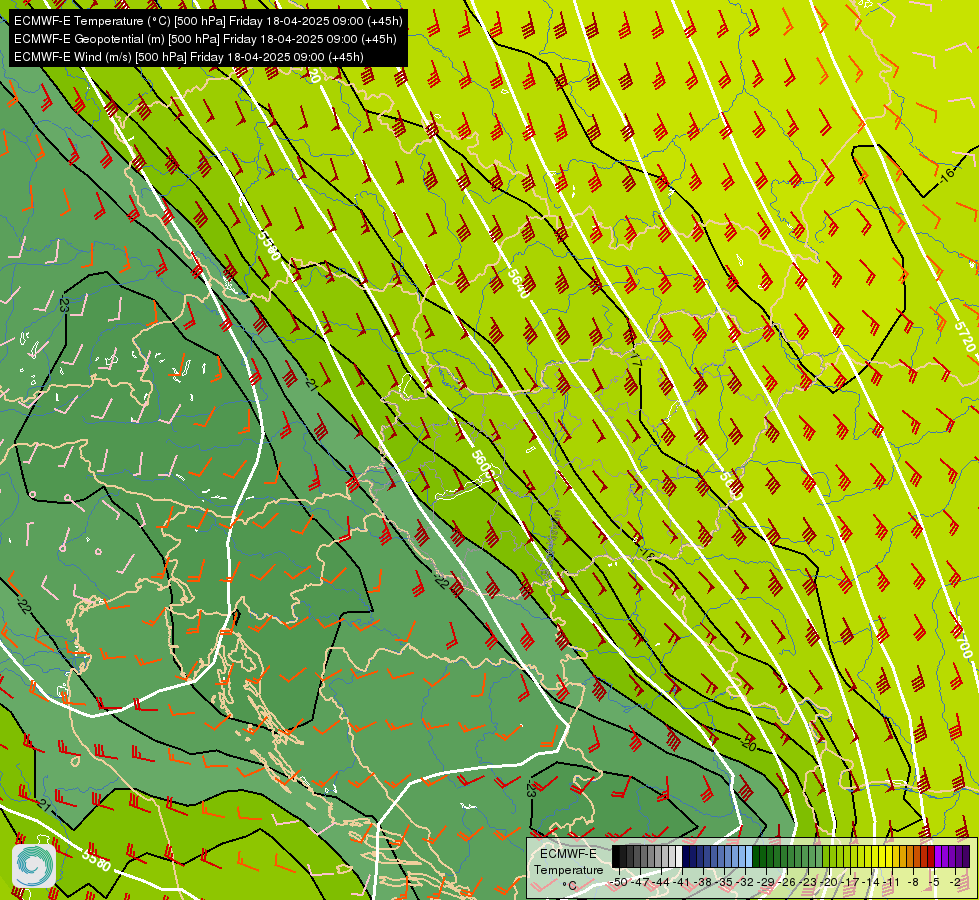Click the -50 value on the temperature scale
This screenshot has width=979, height=900.
(618, 882)
